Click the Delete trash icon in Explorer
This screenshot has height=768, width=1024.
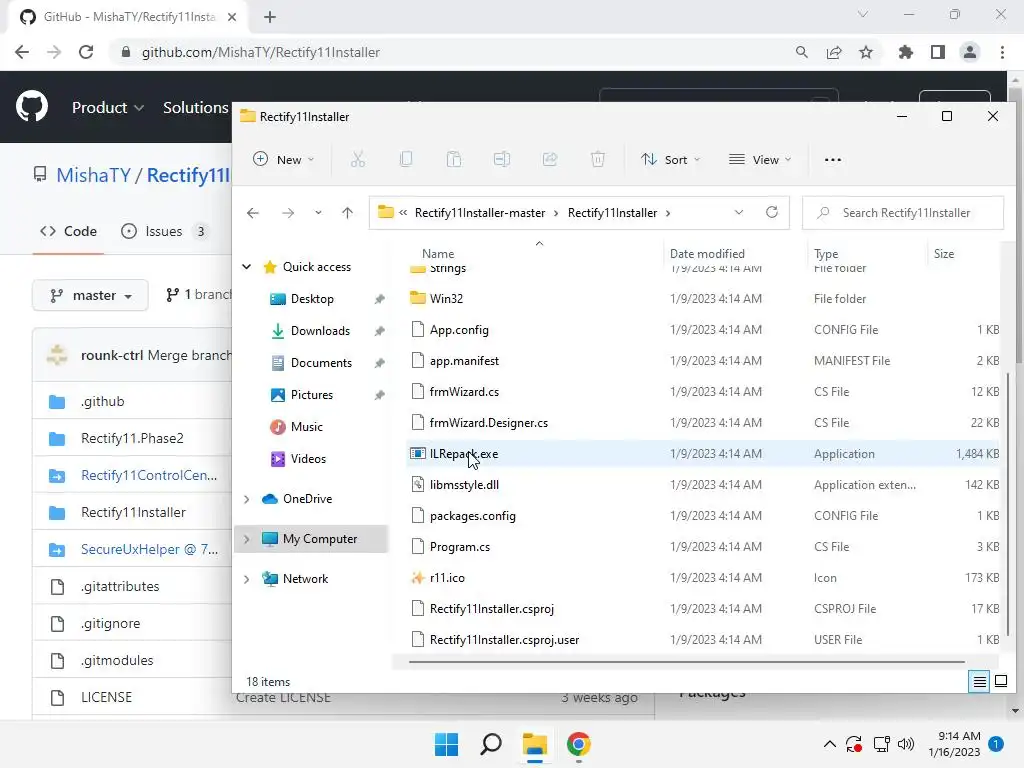pyautogui.click(x=598, y=159)
